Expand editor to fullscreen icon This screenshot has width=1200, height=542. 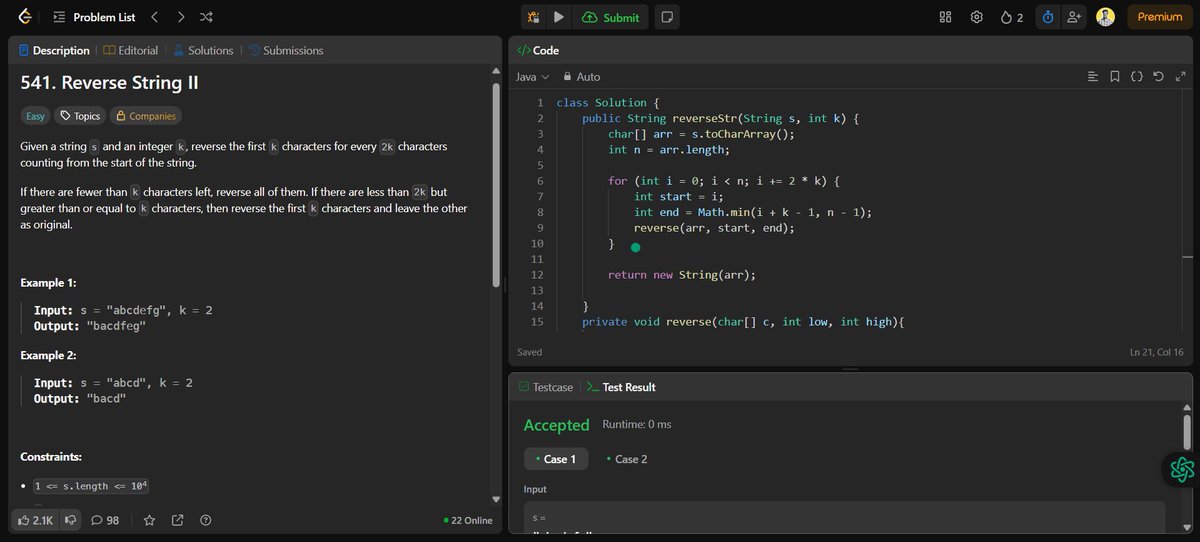pos(1180,77)
